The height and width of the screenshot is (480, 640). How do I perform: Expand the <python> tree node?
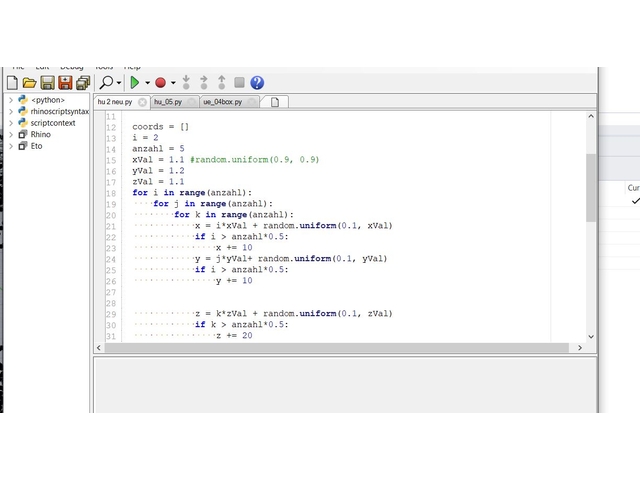[11, 100]
